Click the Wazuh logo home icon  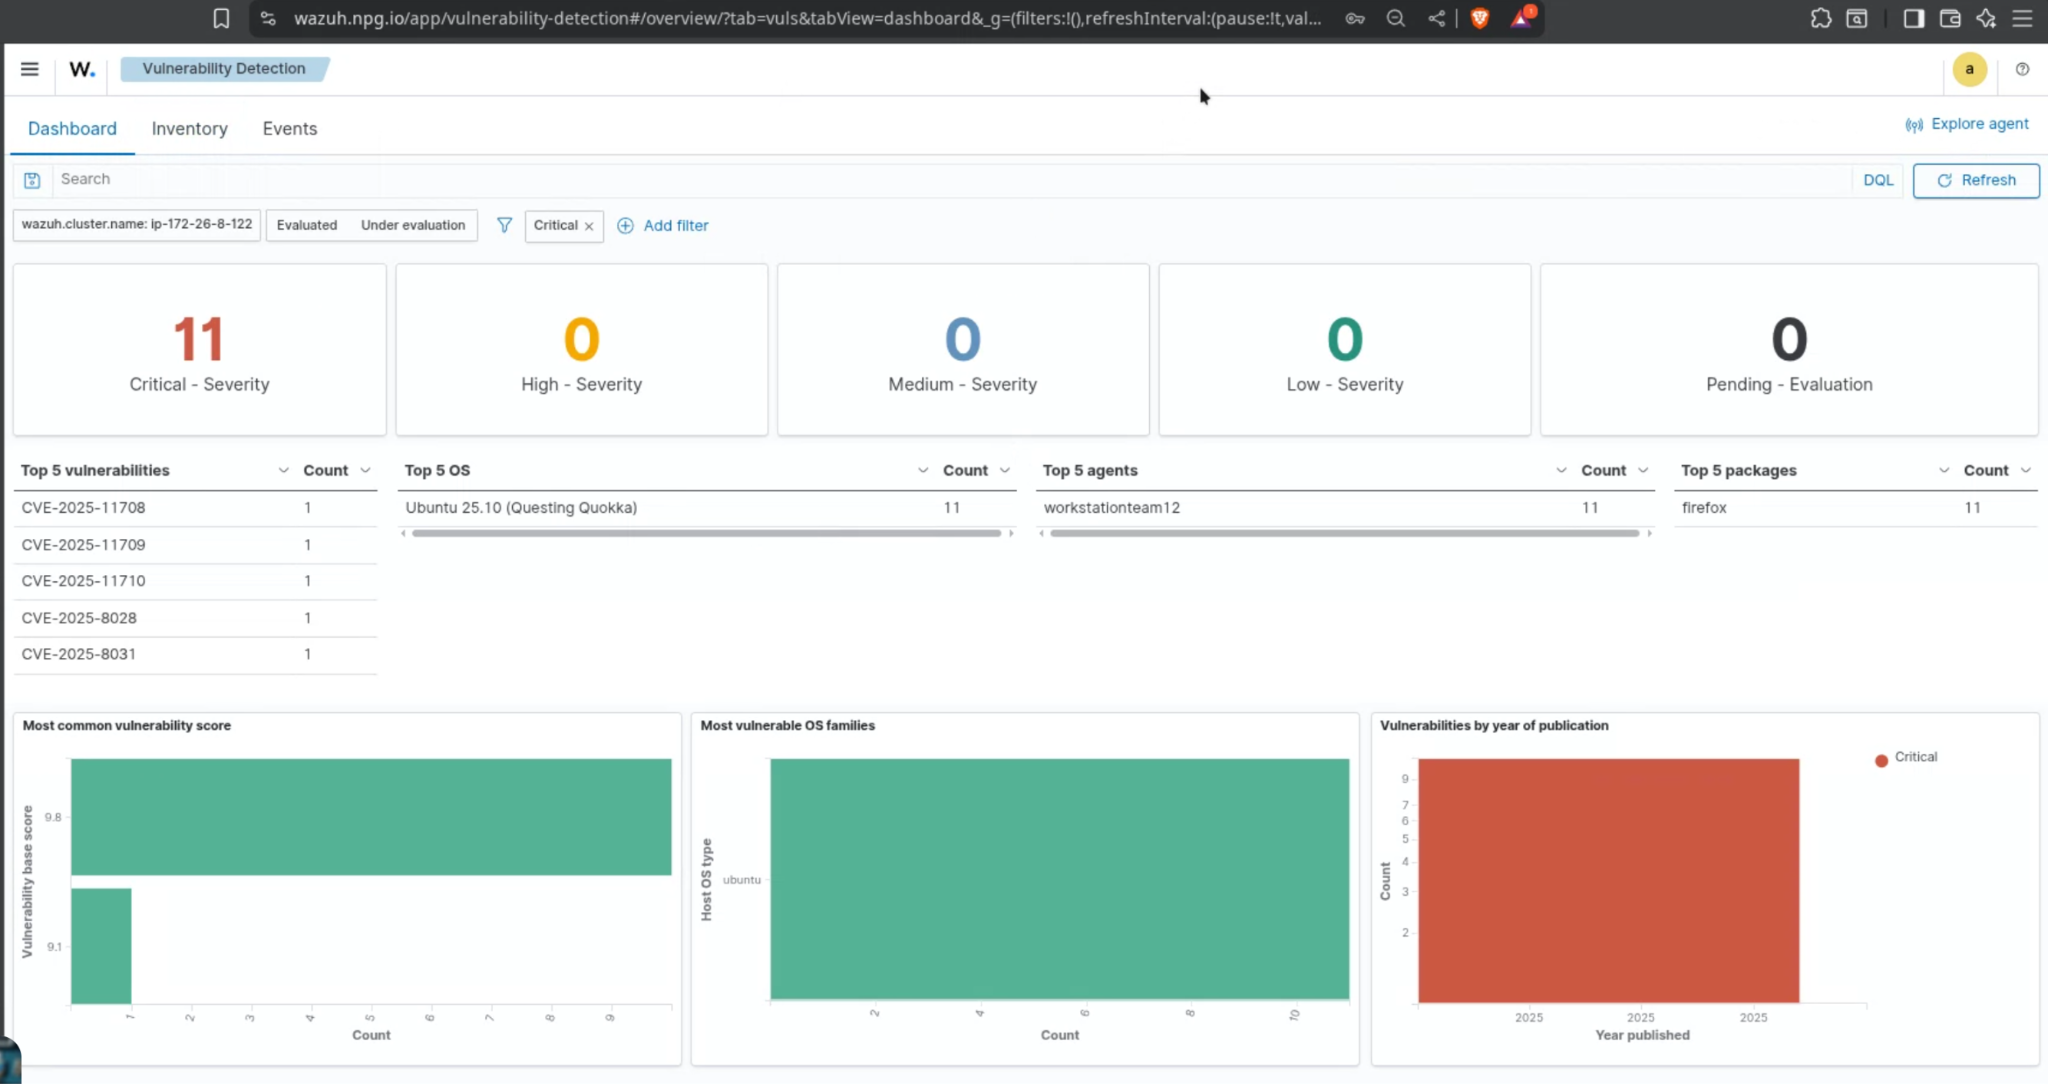pyautogui.click(x=82, y=69)
